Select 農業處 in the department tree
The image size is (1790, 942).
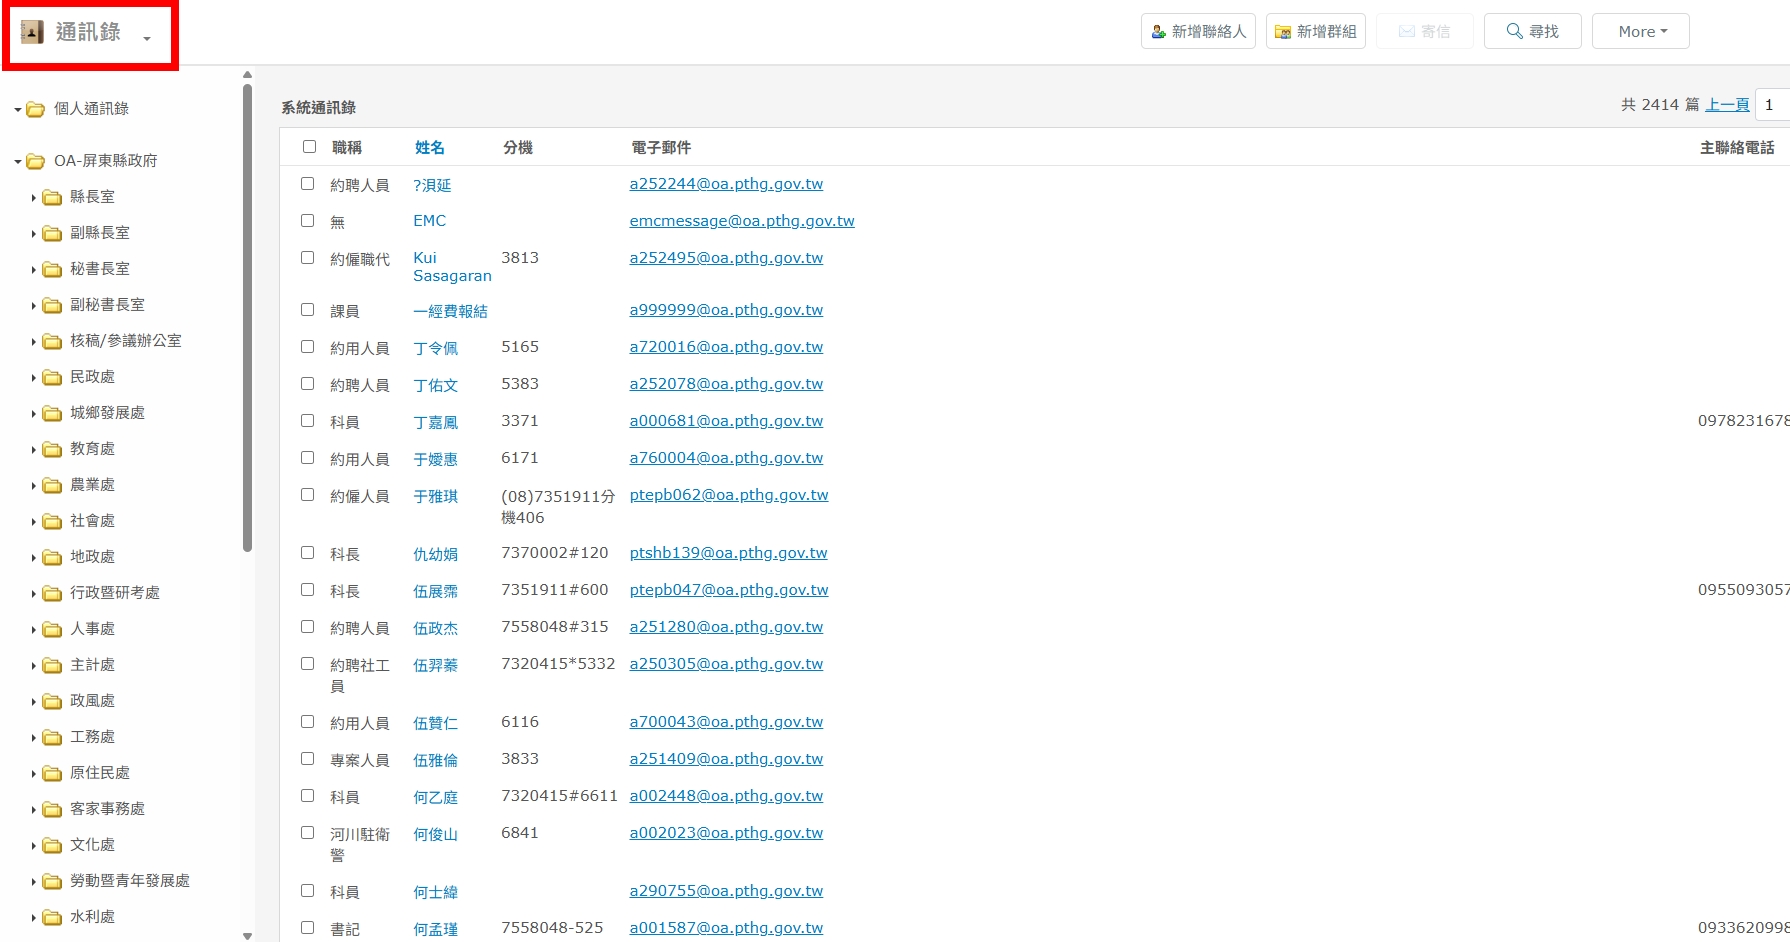pos(92,485)
